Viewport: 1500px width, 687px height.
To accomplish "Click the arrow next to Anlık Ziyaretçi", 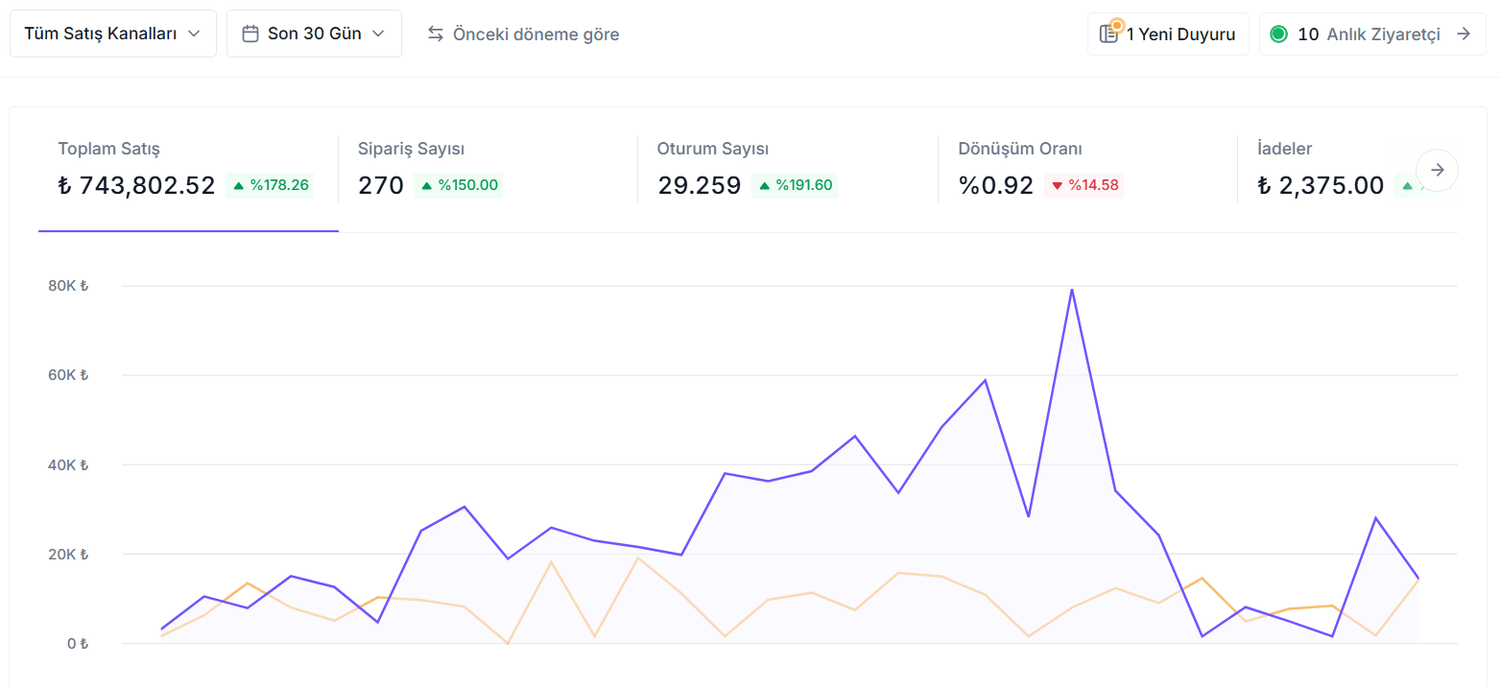I will (1464, 34).
